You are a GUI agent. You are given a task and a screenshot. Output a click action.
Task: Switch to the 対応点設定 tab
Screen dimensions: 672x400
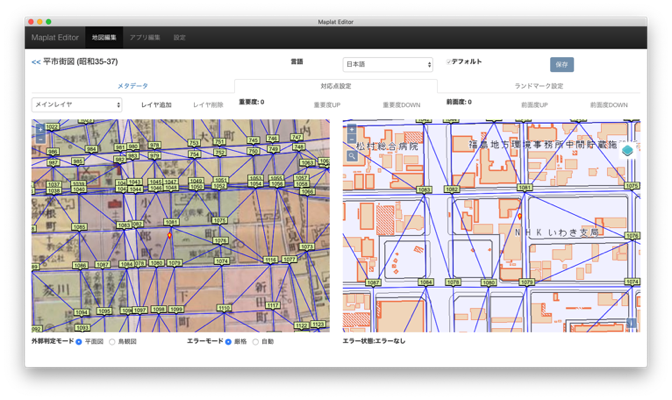coord(336,86)
